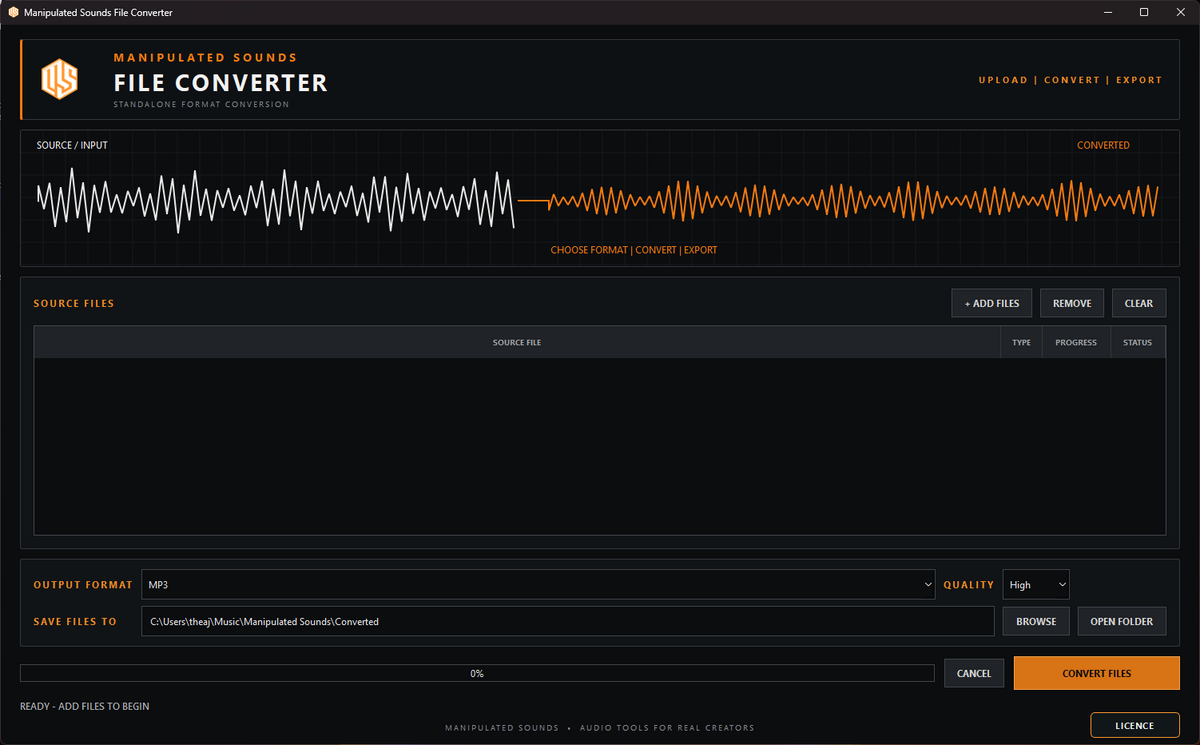This screenshot has width=1200, height=745.
Task: Sort by the Source File column header
Action: click(517, 342)
